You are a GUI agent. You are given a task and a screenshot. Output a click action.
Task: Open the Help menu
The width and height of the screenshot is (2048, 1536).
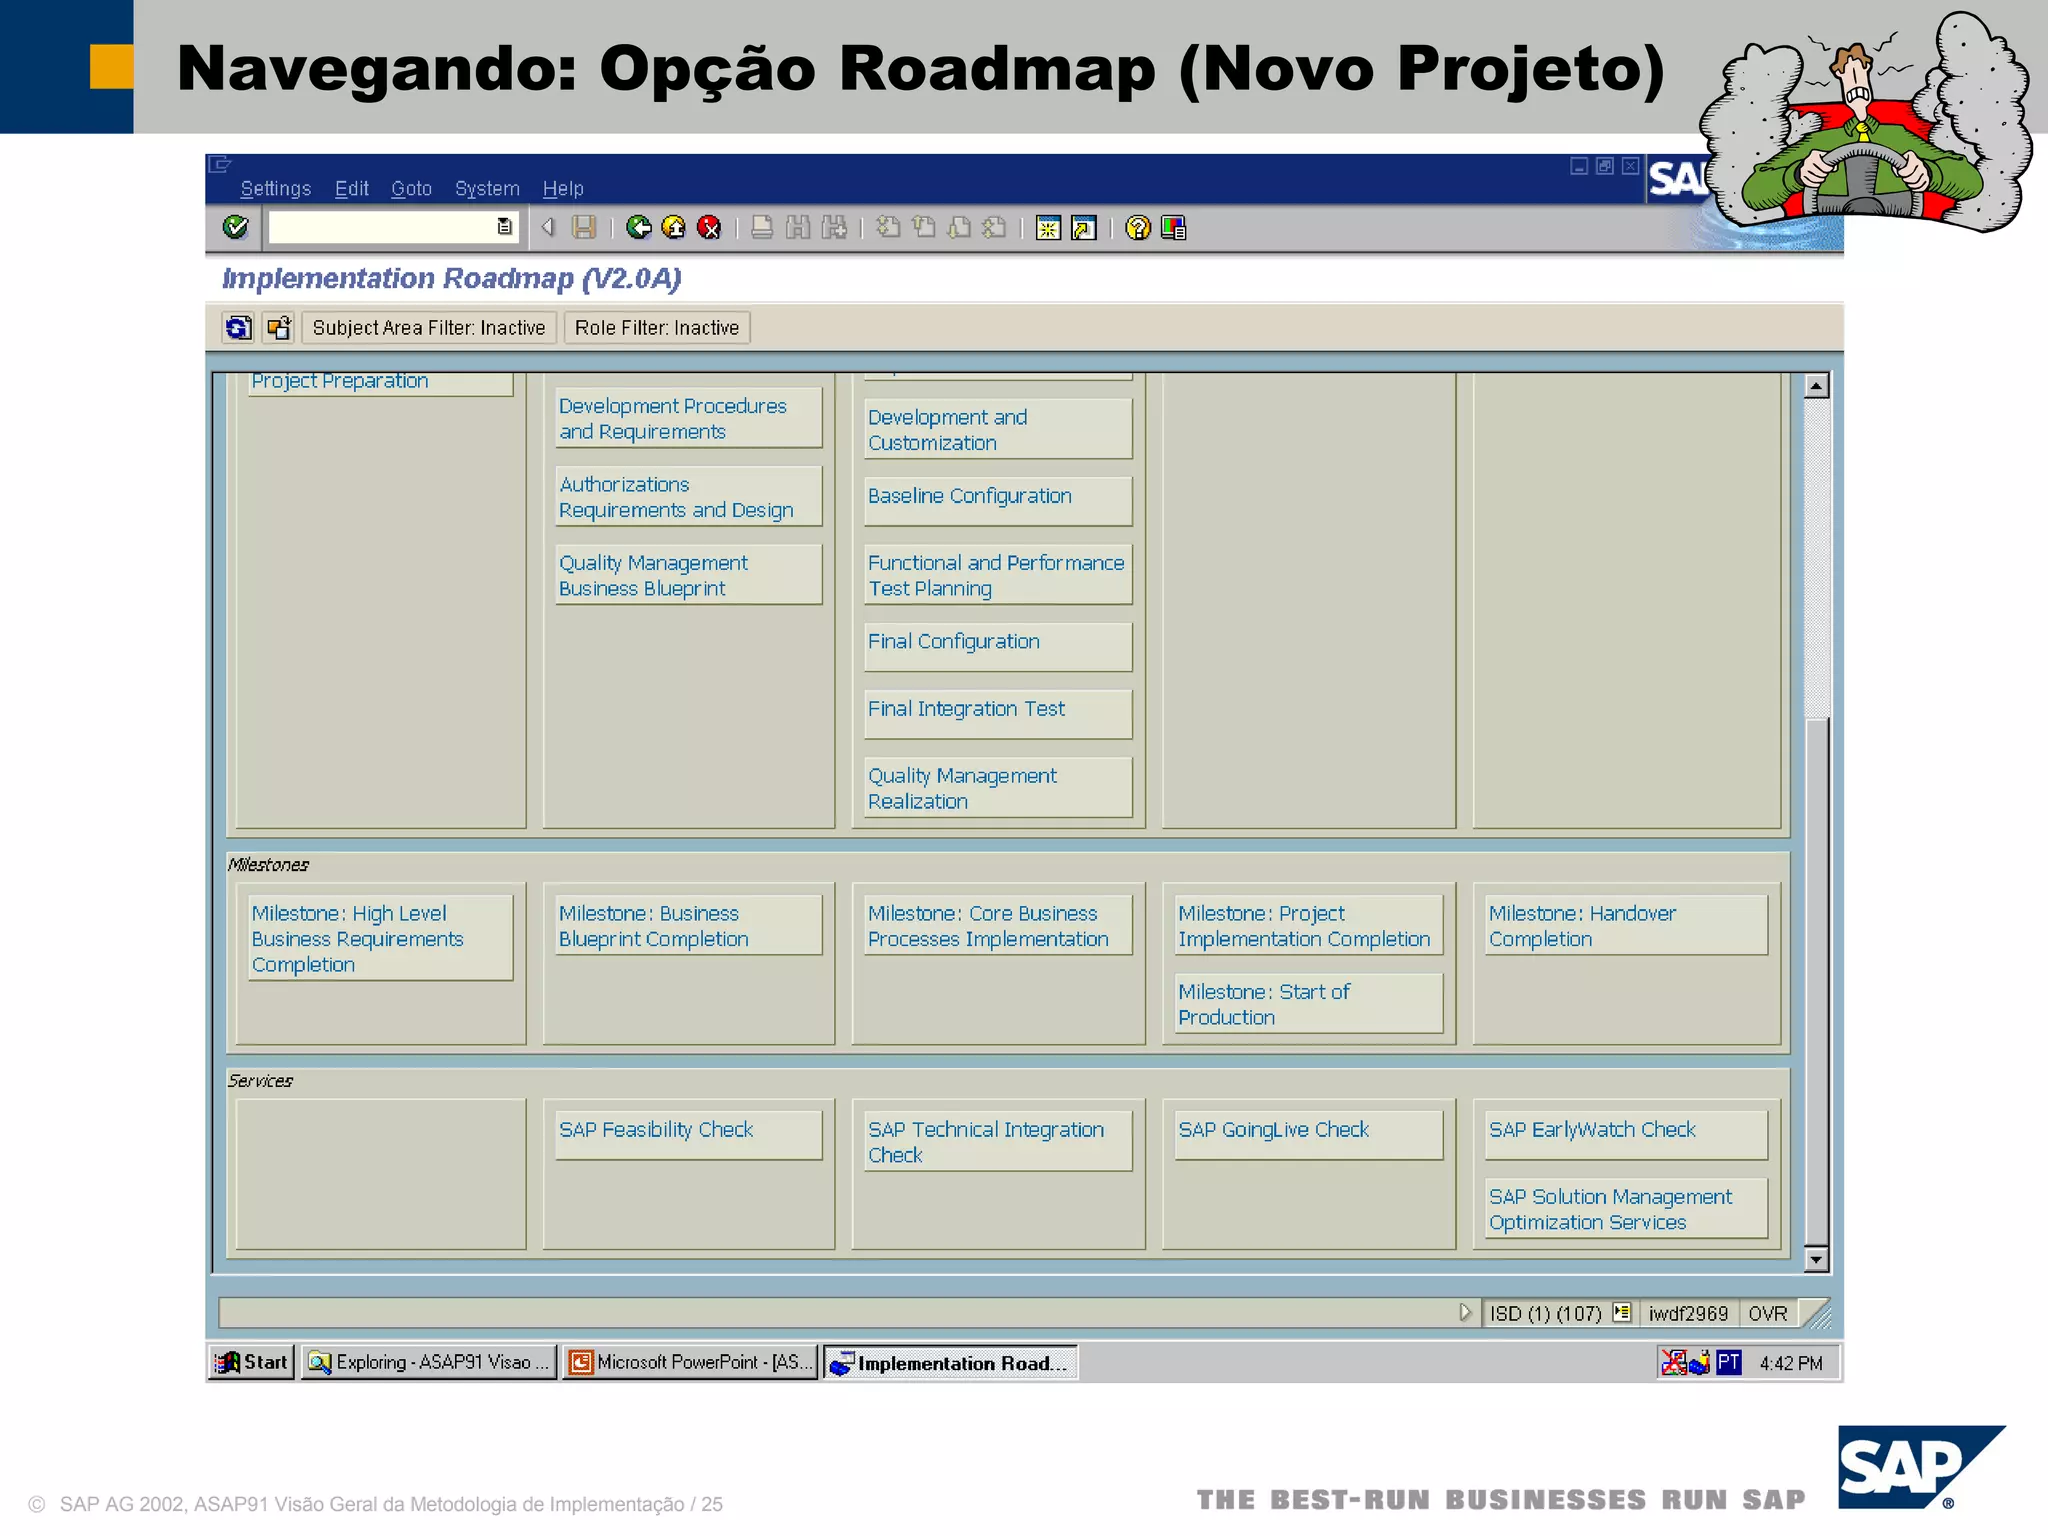click(563, 189)
